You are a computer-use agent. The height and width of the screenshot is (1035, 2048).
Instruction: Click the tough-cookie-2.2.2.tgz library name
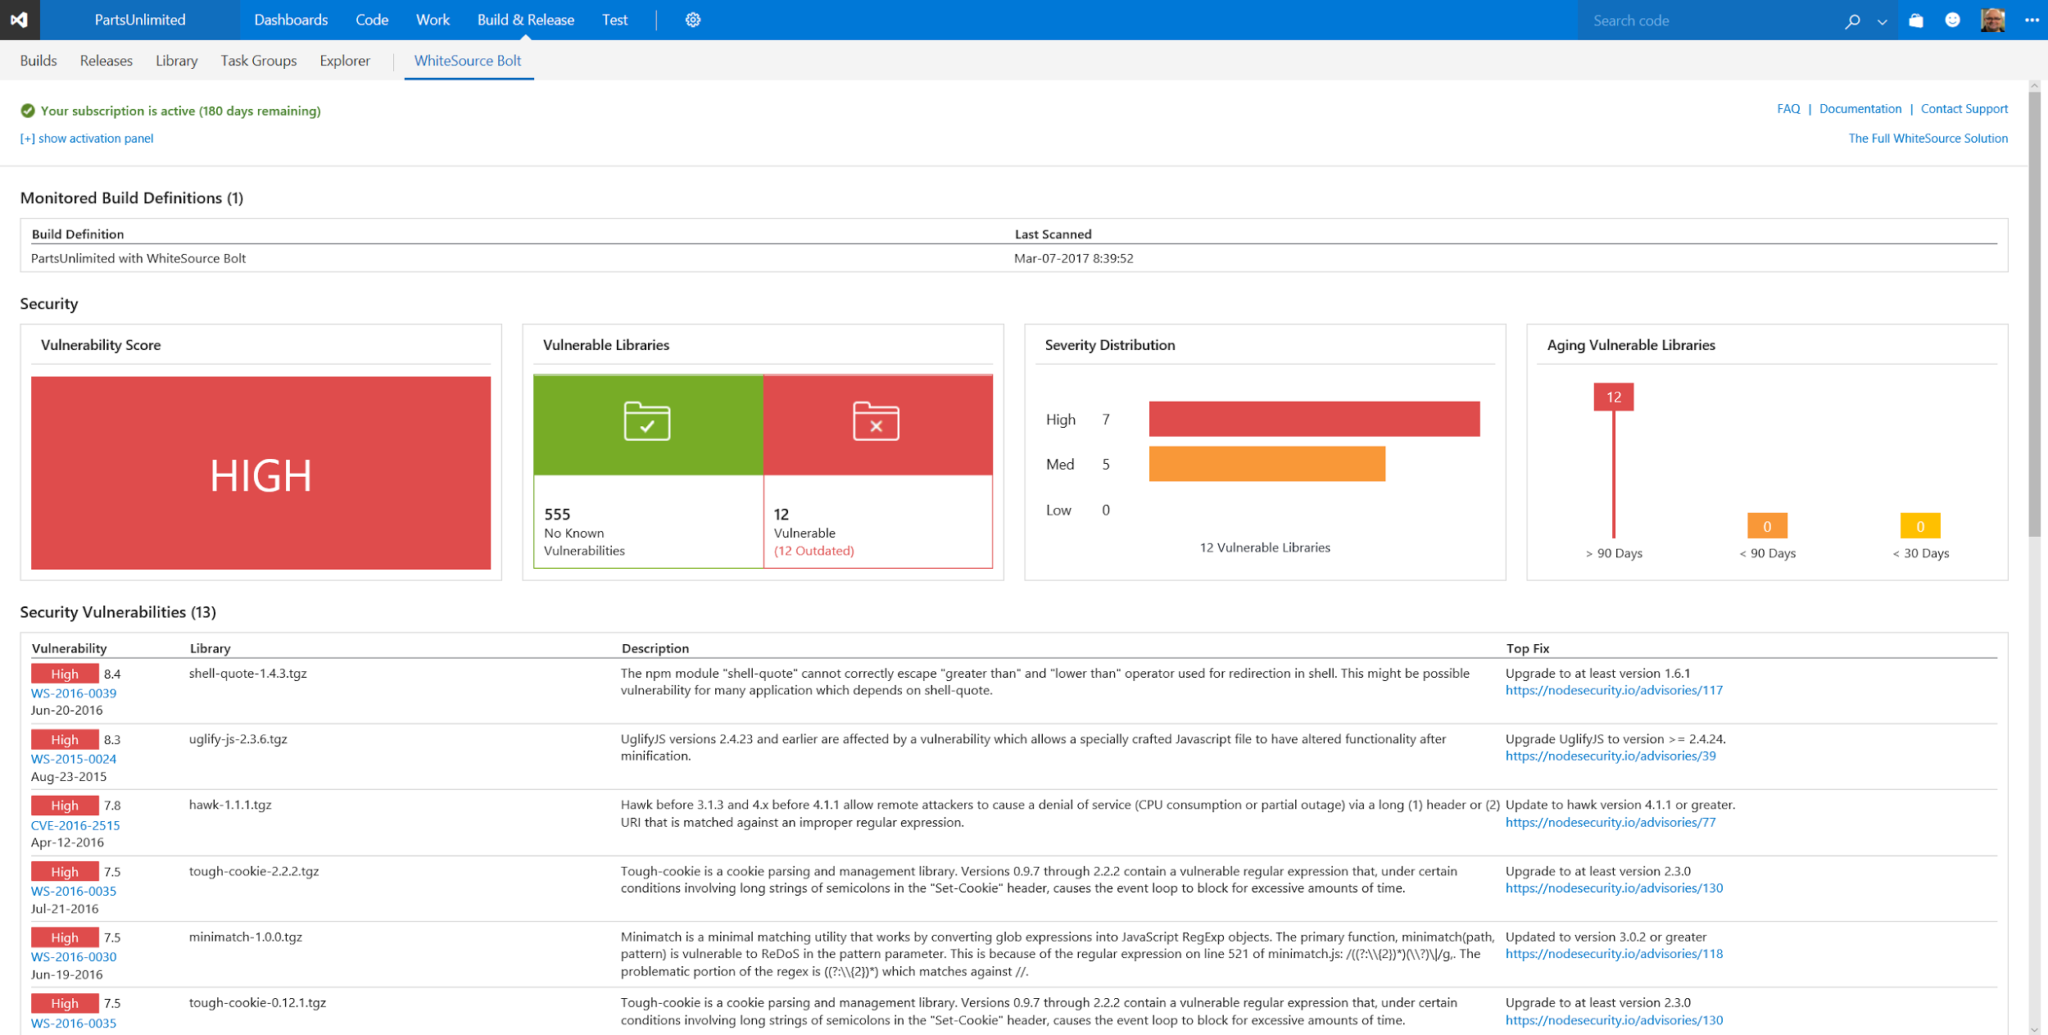point(254,872)
